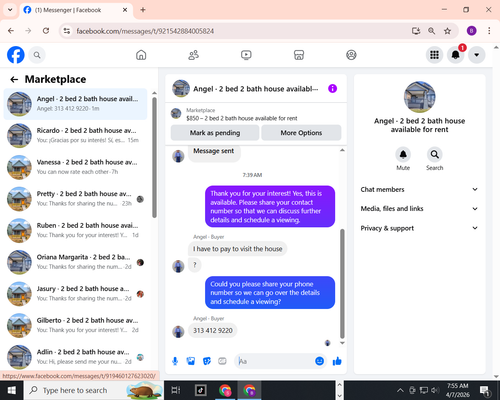Screen dimensions: 500x400
Task: Click the browser back arrow
Action: pos(11,31)
